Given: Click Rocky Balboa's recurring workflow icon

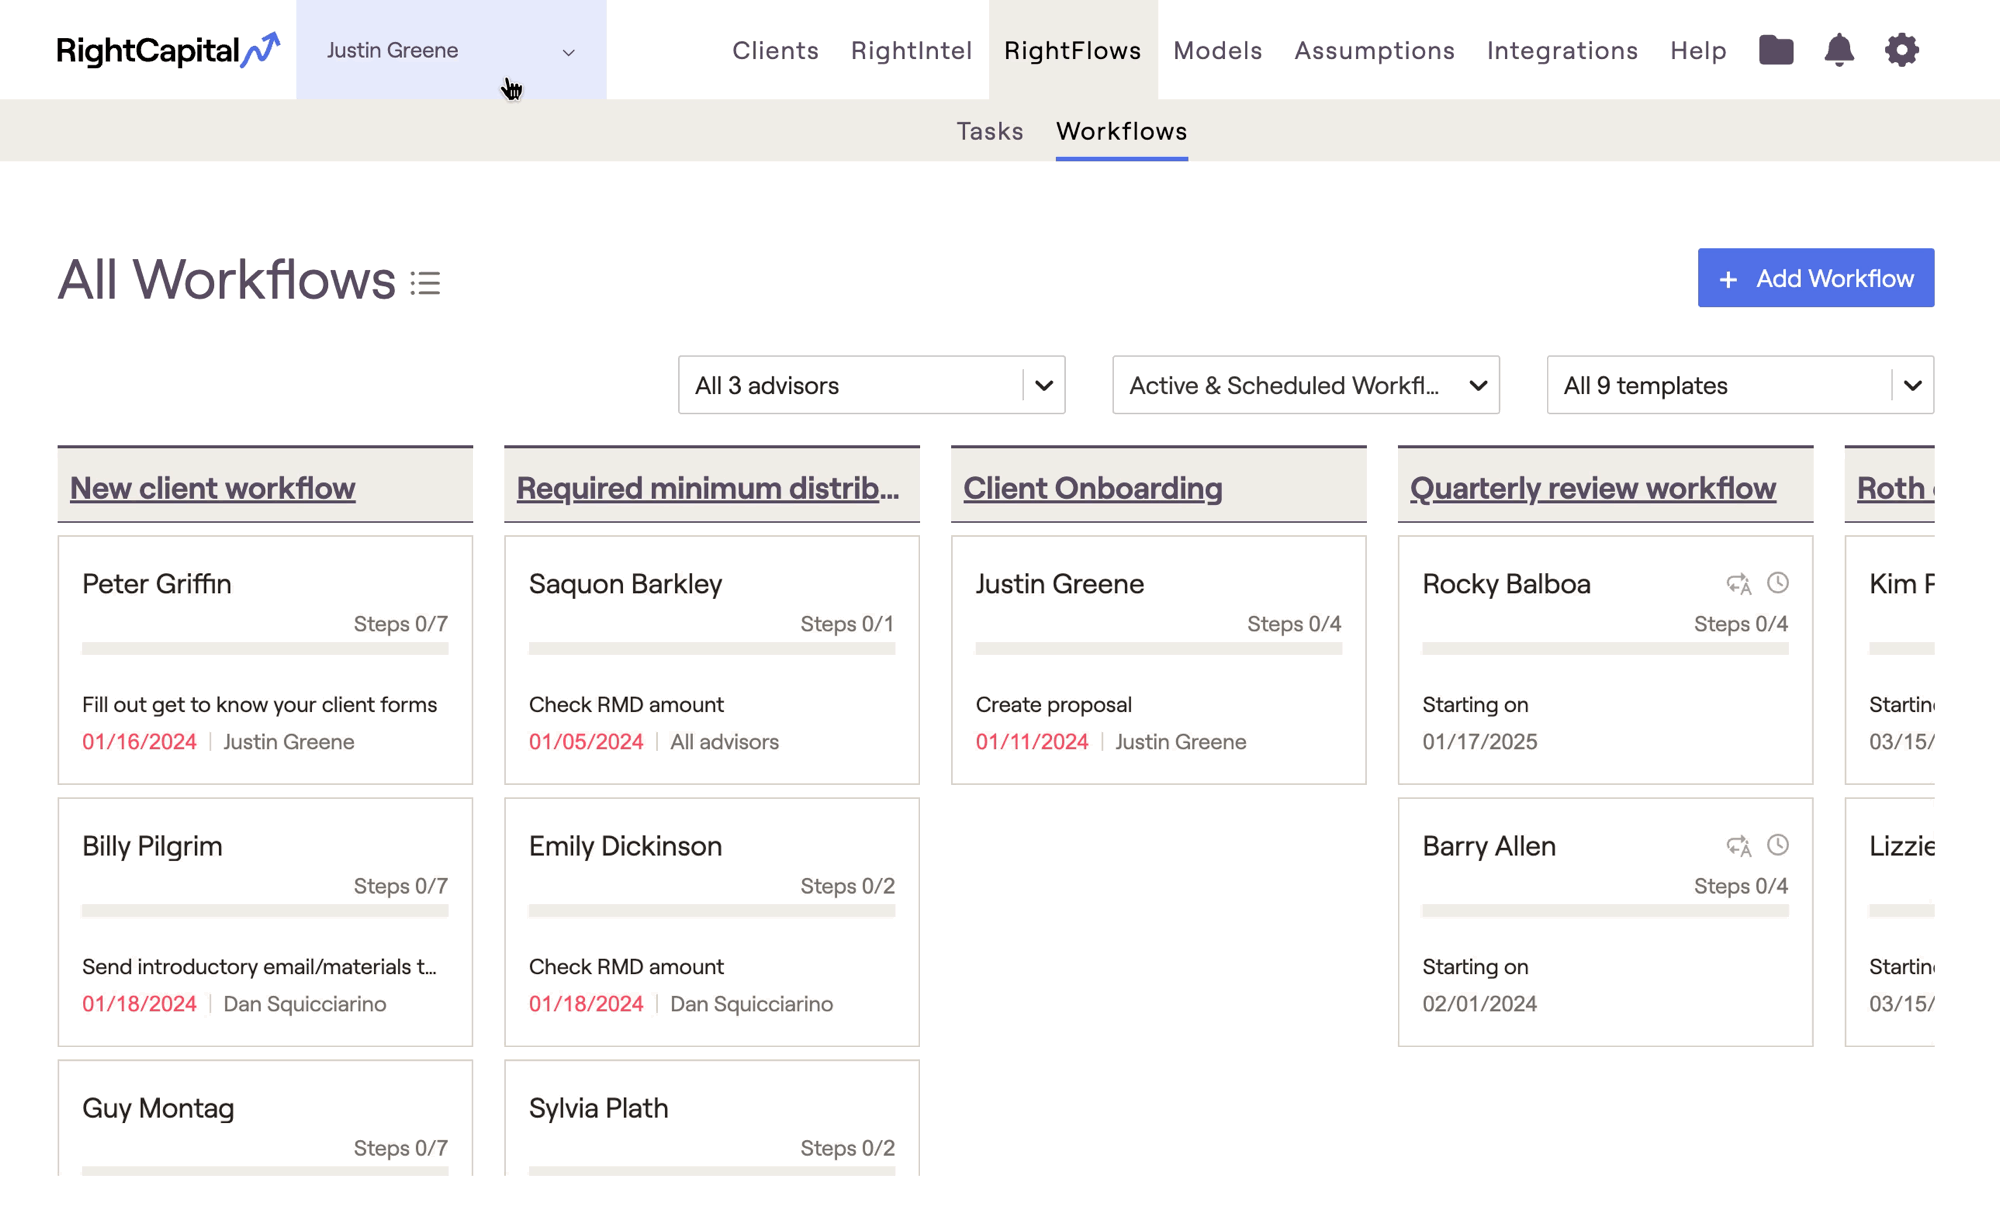Looking at the screenshot, I should [x=1739, y=584].
